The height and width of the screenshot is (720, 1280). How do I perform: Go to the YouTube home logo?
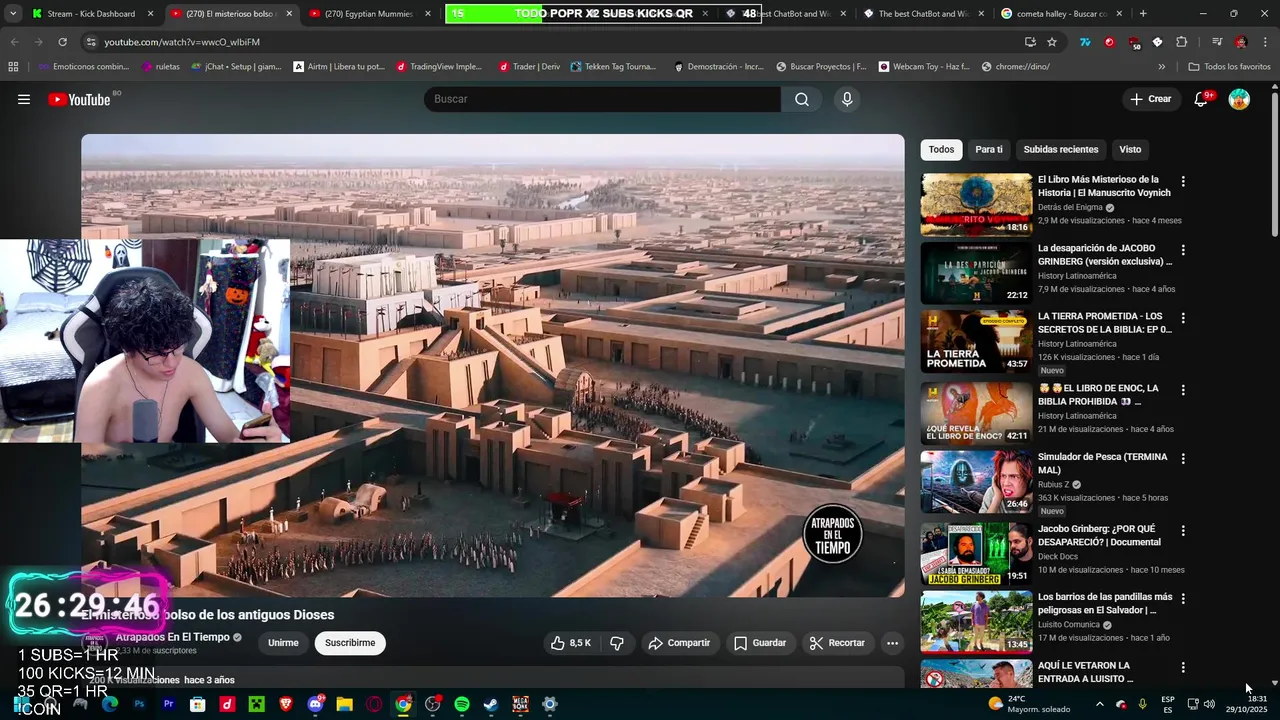click(x=80, y=99)
